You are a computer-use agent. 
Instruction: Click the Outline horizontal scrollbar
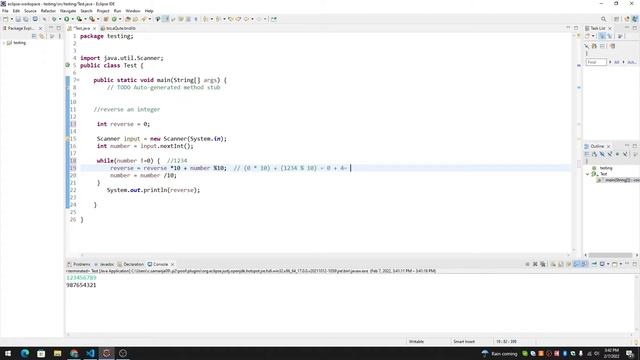point(611,255)
